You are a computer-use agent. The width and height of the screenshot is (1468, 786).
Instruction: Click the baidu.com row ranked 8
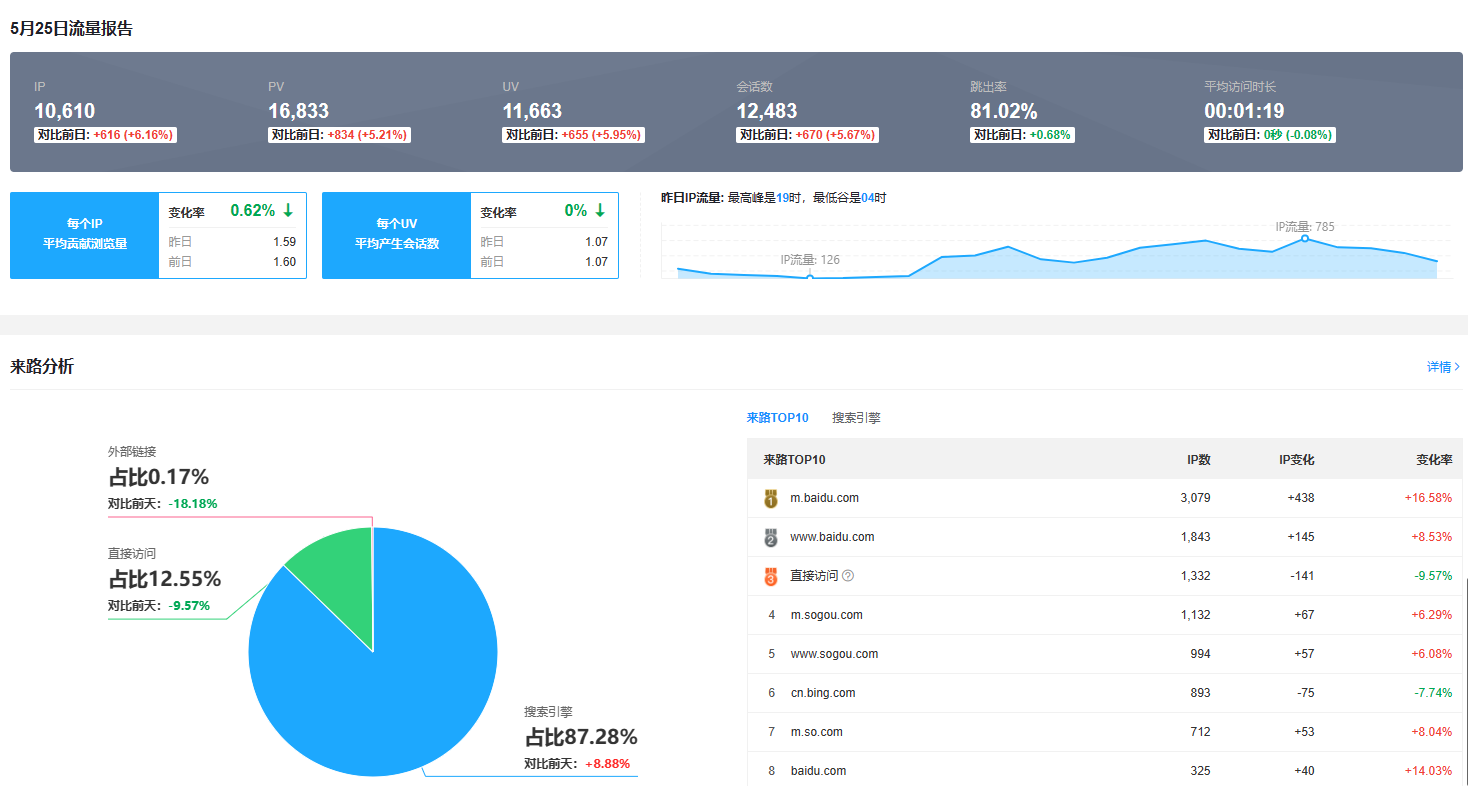point(1104,769)
